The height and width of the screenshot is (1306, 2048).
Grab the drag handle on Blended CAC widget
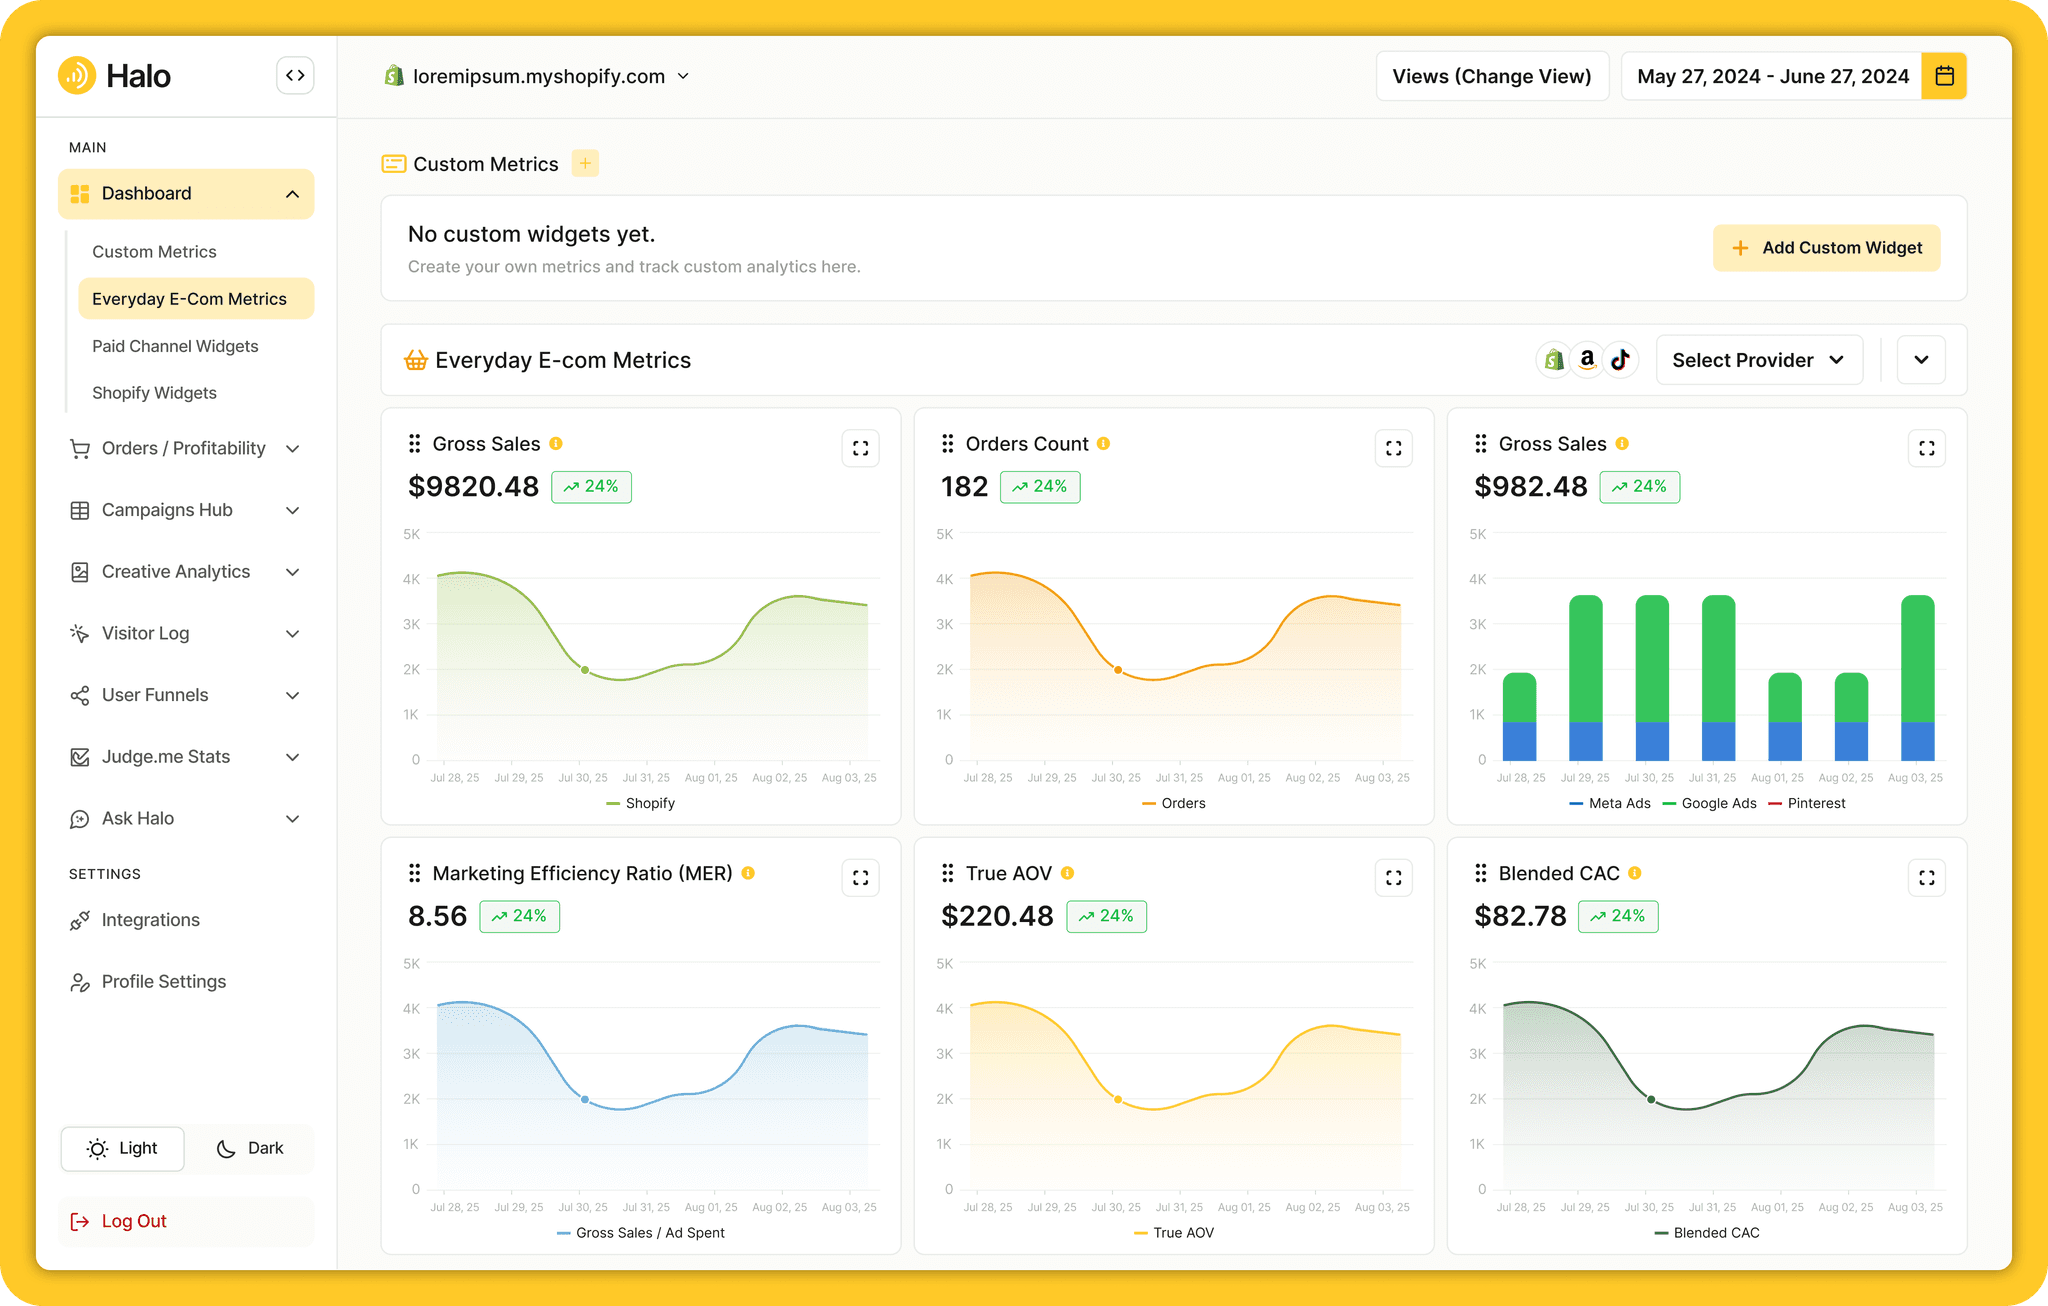coord(1481,873)
